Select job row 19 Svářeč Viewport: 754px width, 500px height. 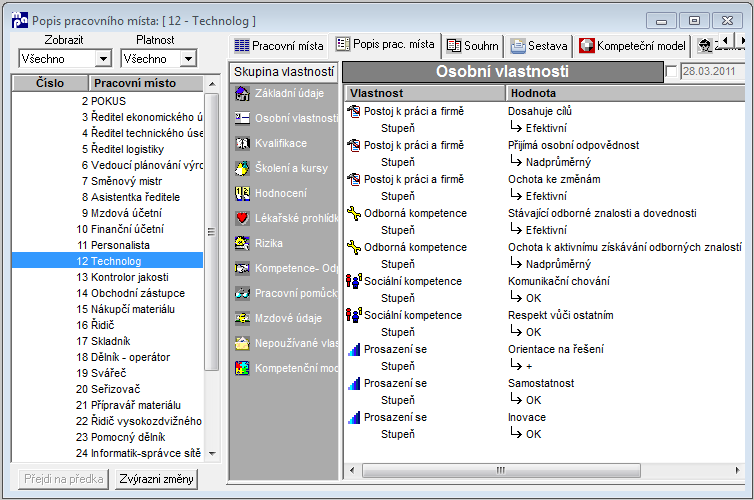pos(107,373)
